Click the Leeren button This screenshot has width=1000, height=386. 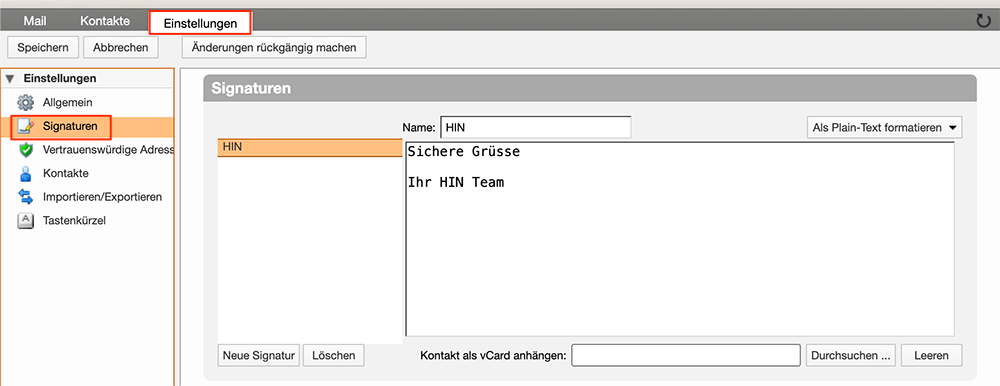click(931, 355)
